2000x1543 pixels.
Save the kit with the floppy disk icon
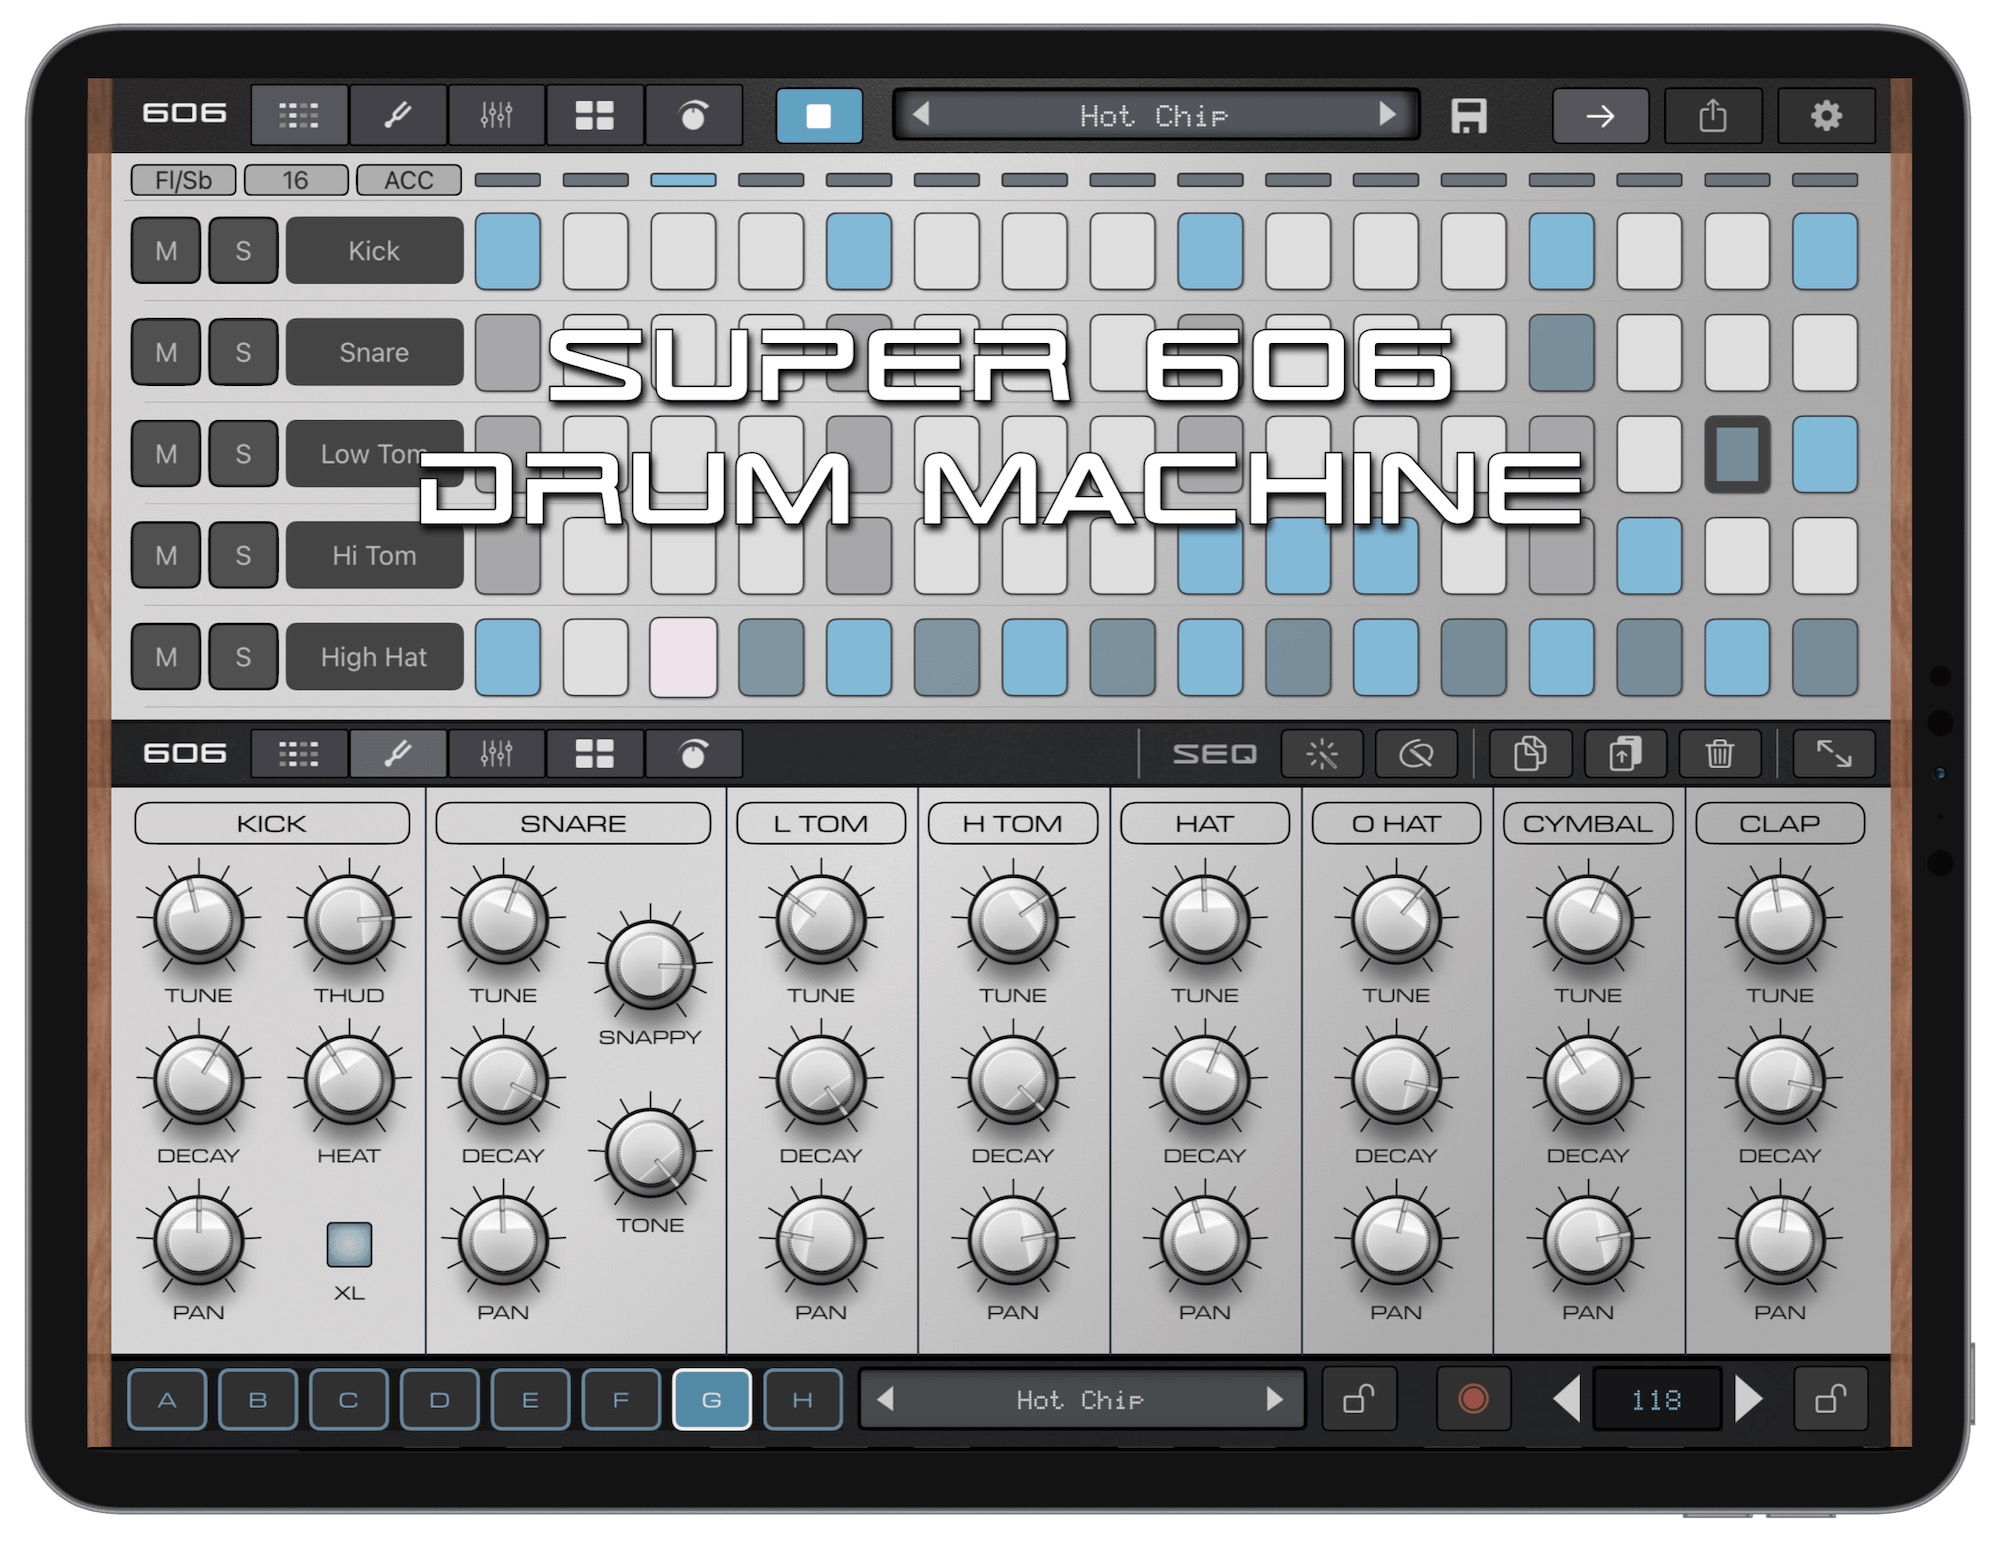point(1468,116)
